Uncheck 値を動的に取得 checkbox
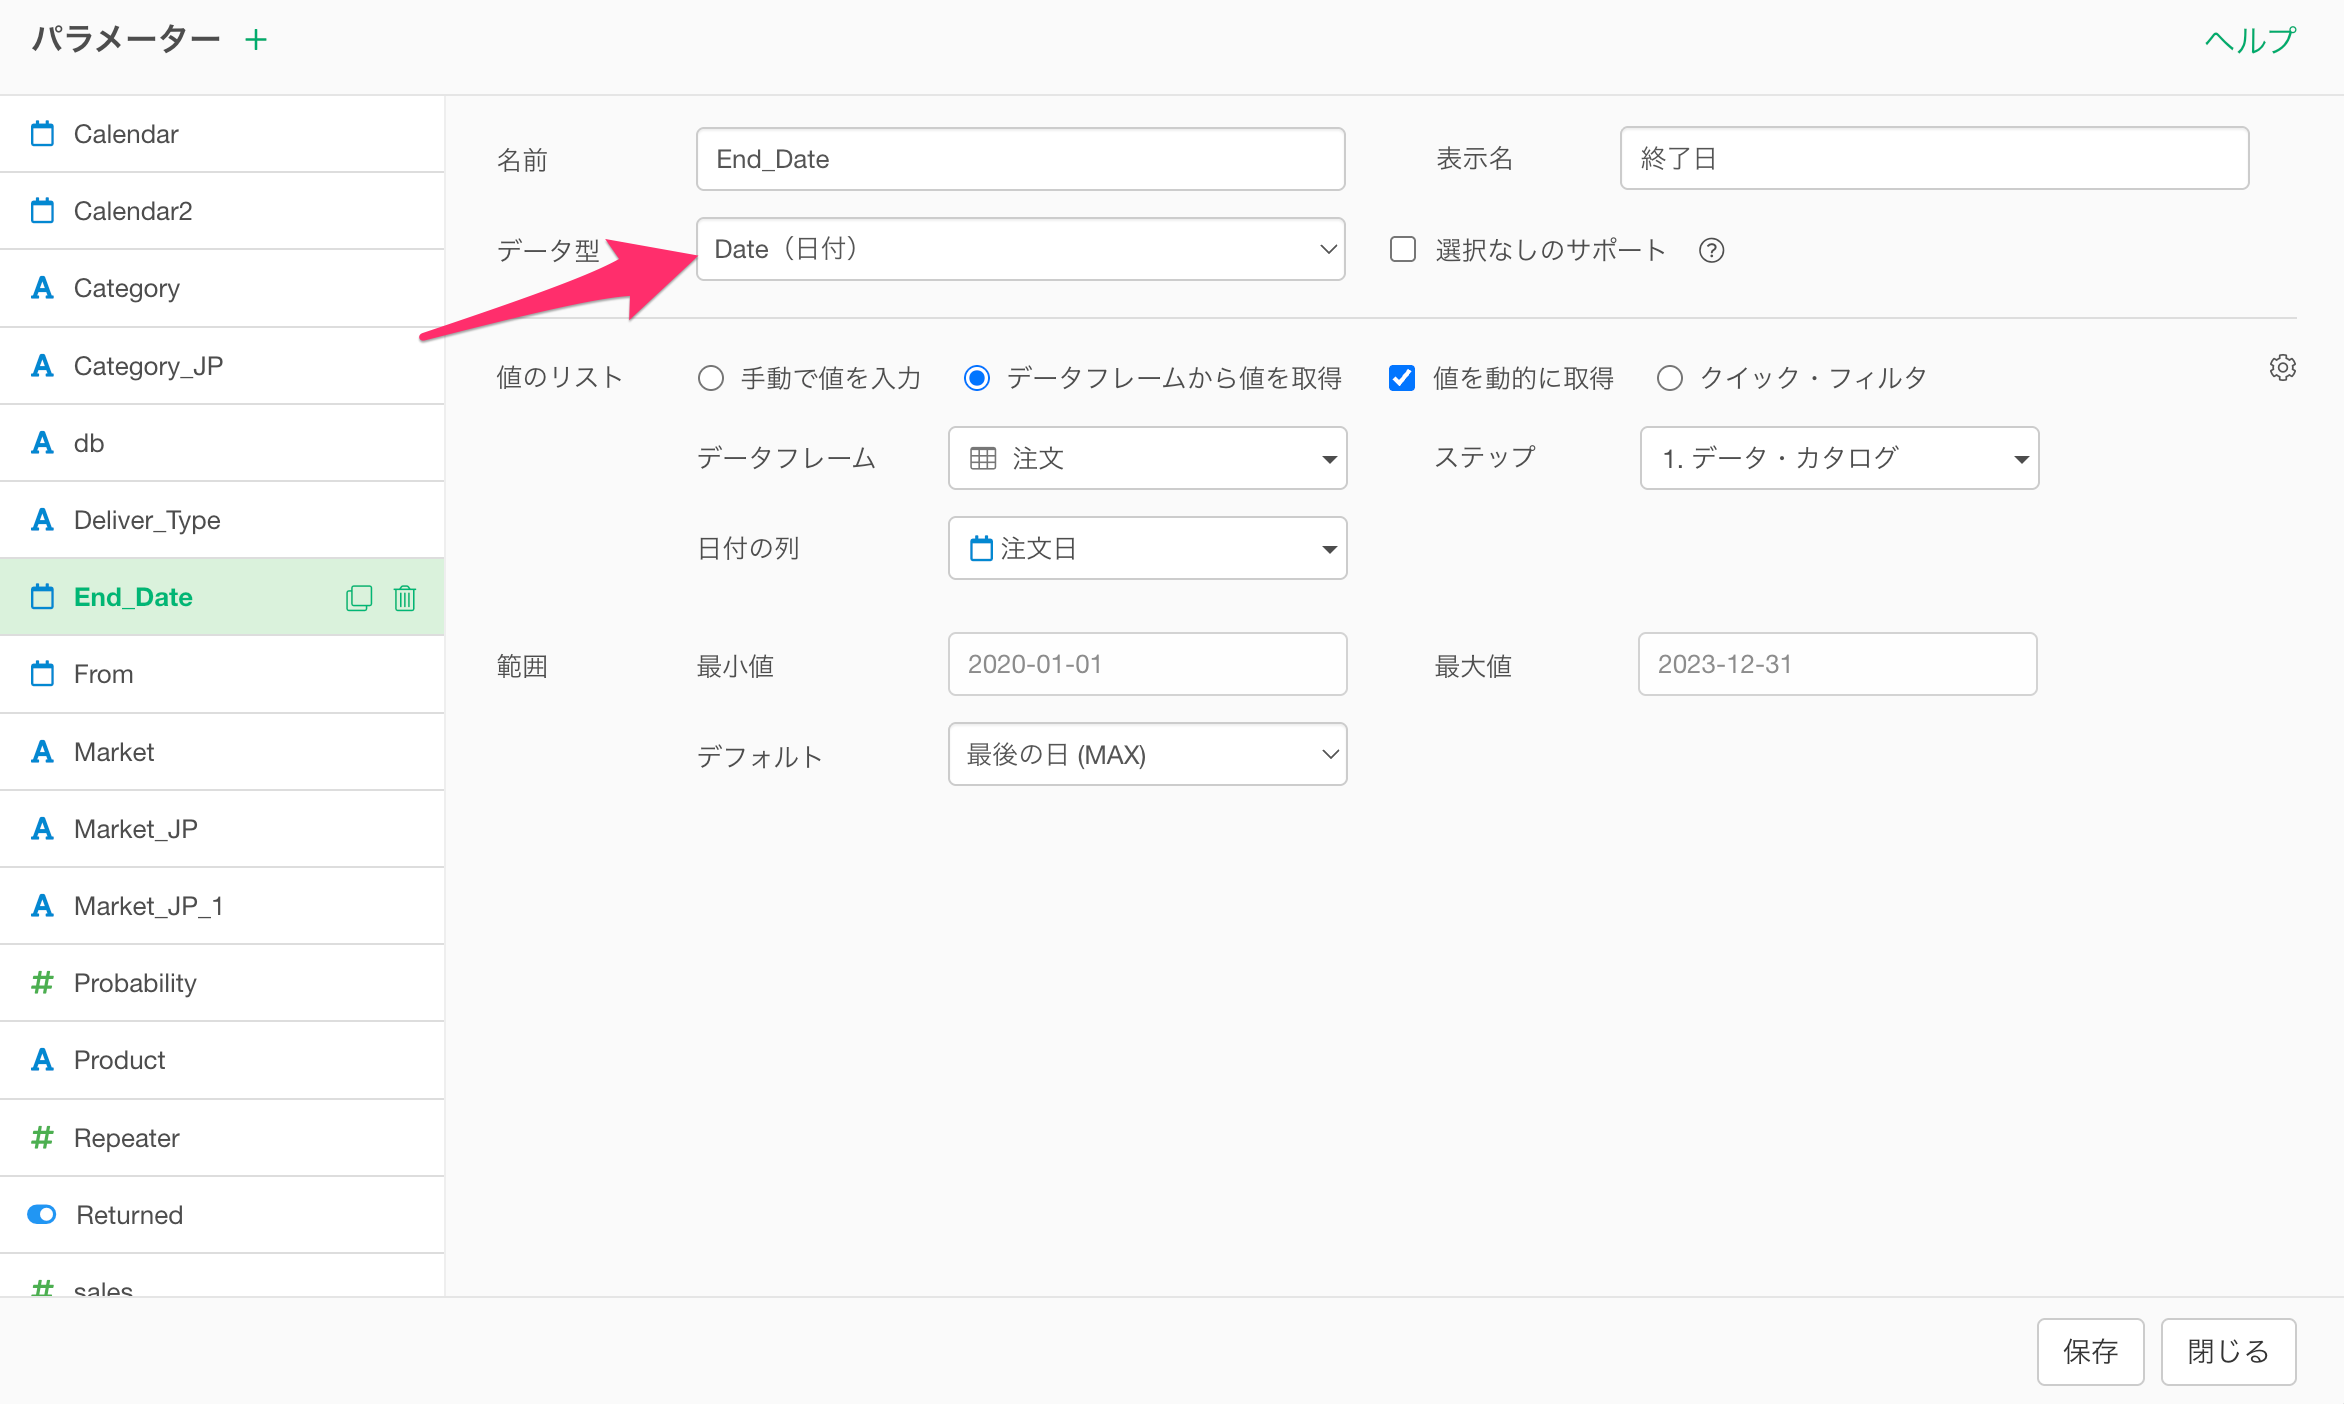The height and width of the screenshot is (1404, 2344). pos(1402,378)
